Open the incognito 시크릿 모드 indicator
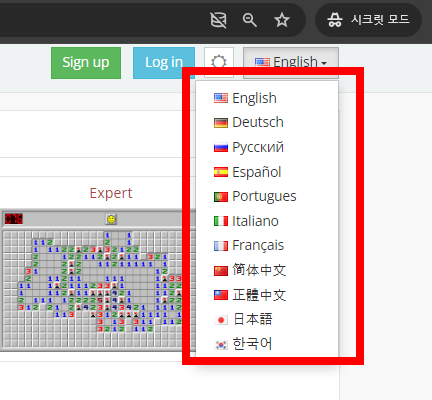The height and width of the screenshot is (400, 432). 368,20
